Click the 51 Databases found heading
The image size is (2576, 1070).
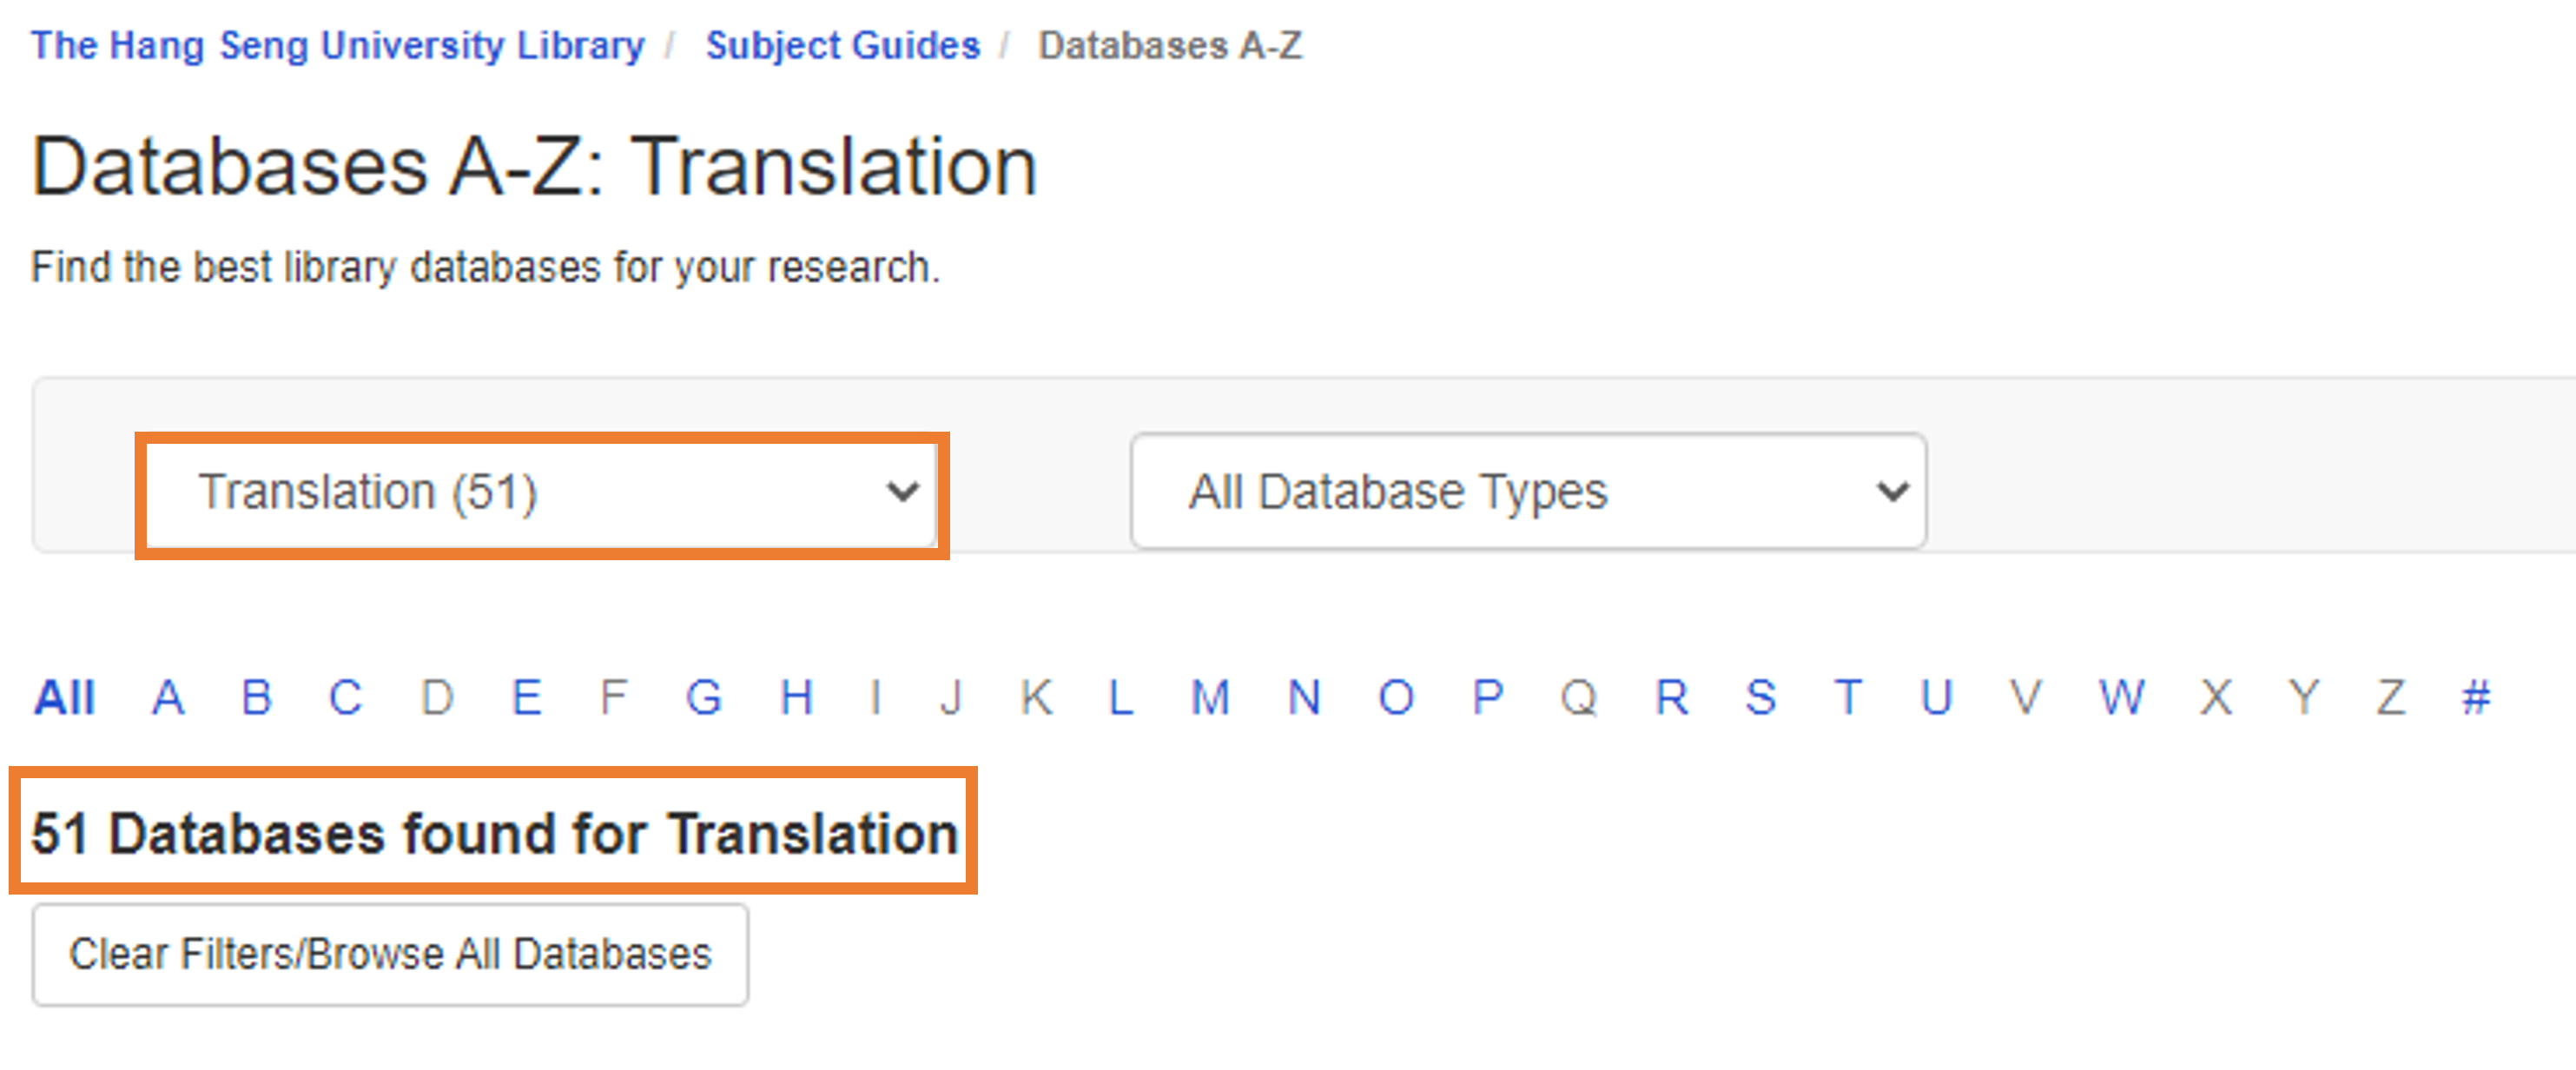(495, 831)
